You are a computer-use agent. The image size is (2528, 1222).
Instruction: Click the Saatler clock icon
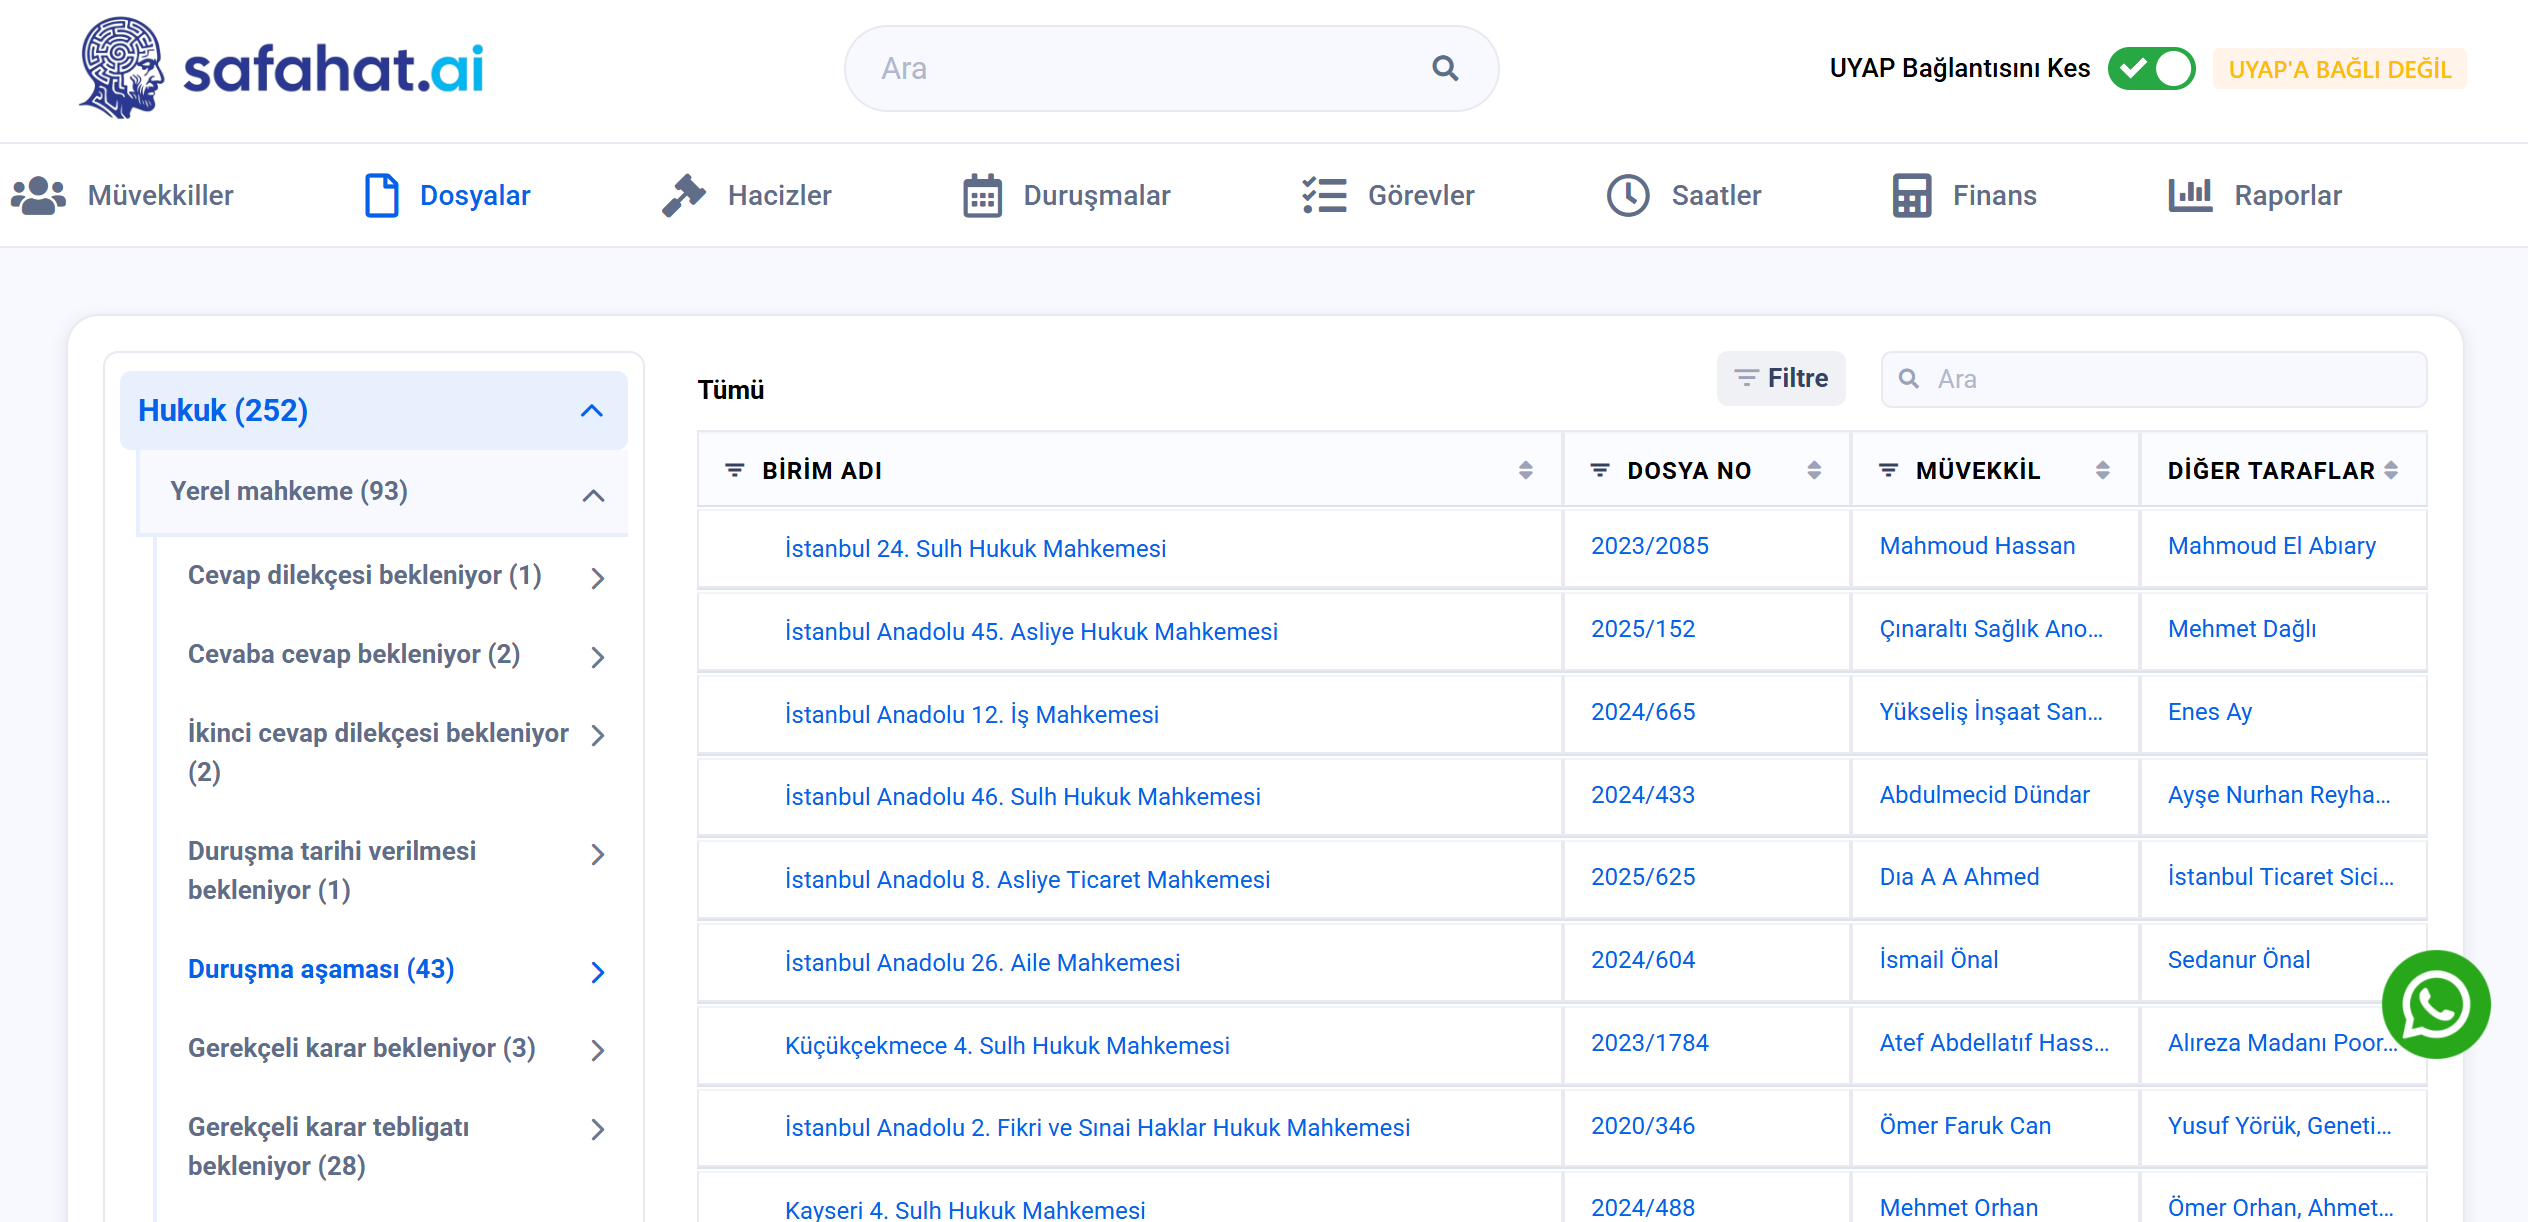pyautogui.click(x=1628, y=195)
